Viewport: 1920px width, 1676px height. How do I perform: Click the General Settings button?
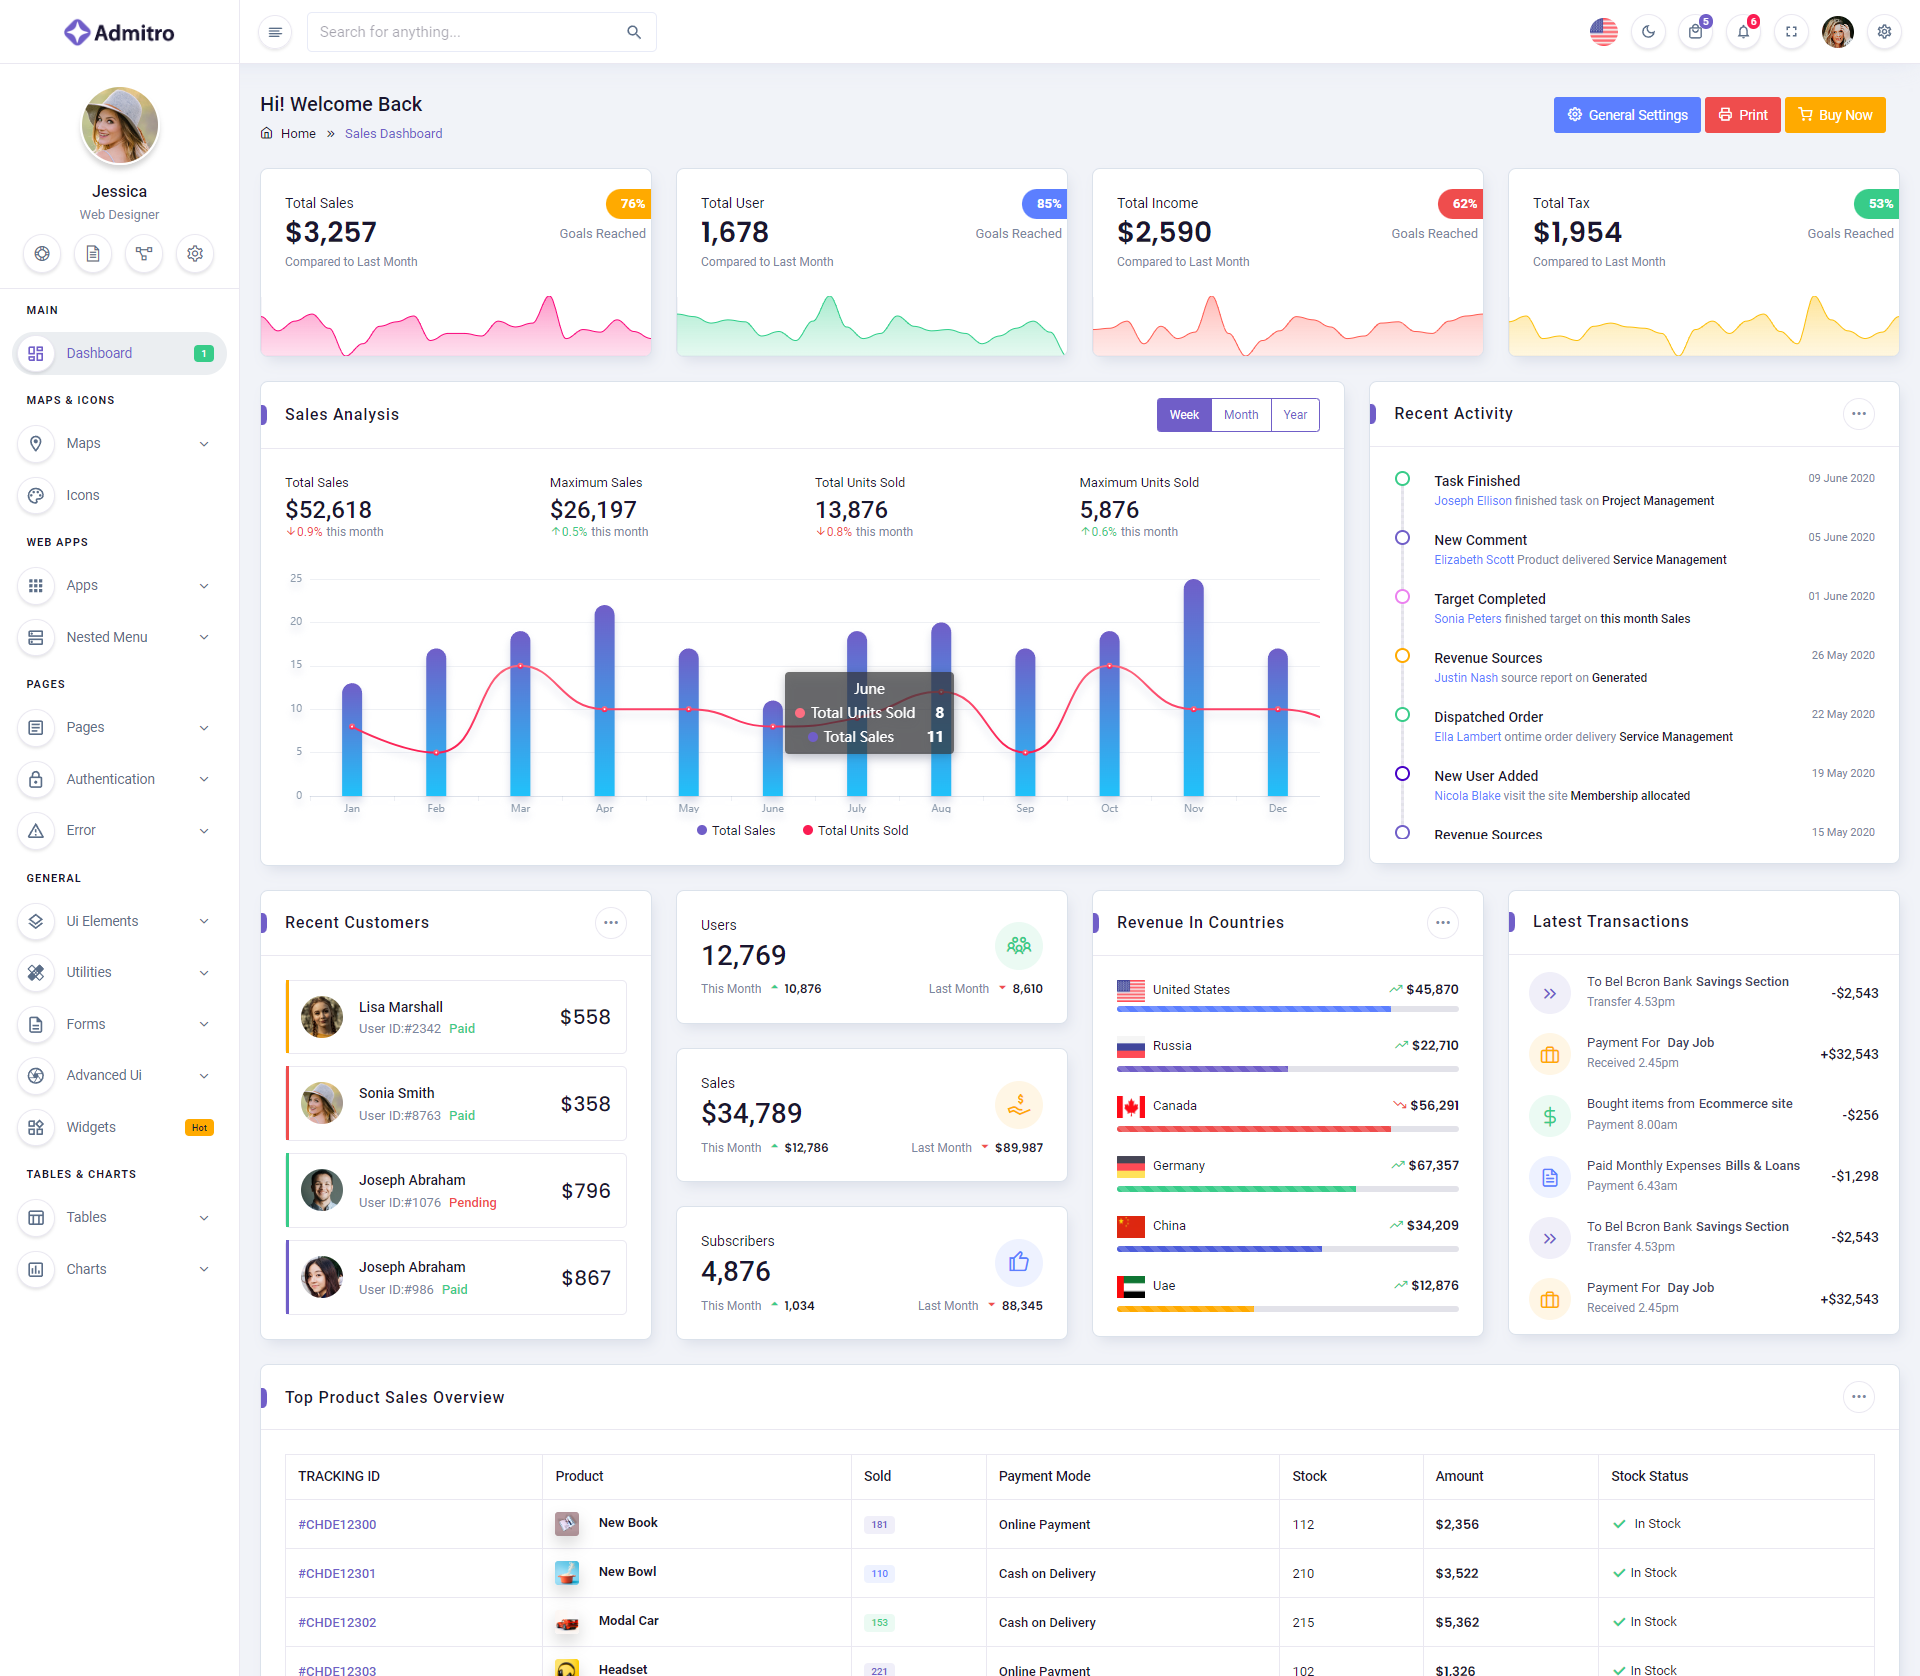(x=1626, y=115)
